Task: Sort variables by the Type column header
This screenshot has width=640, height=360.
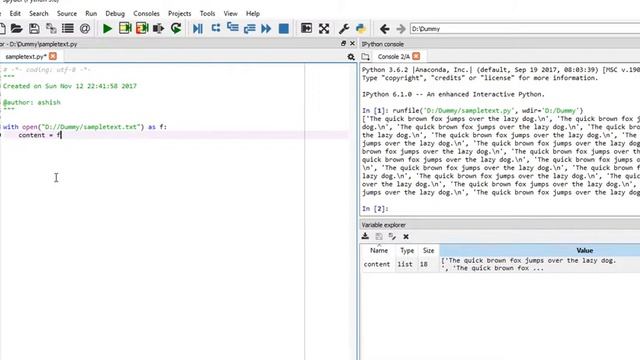Action: pos(407,250)
